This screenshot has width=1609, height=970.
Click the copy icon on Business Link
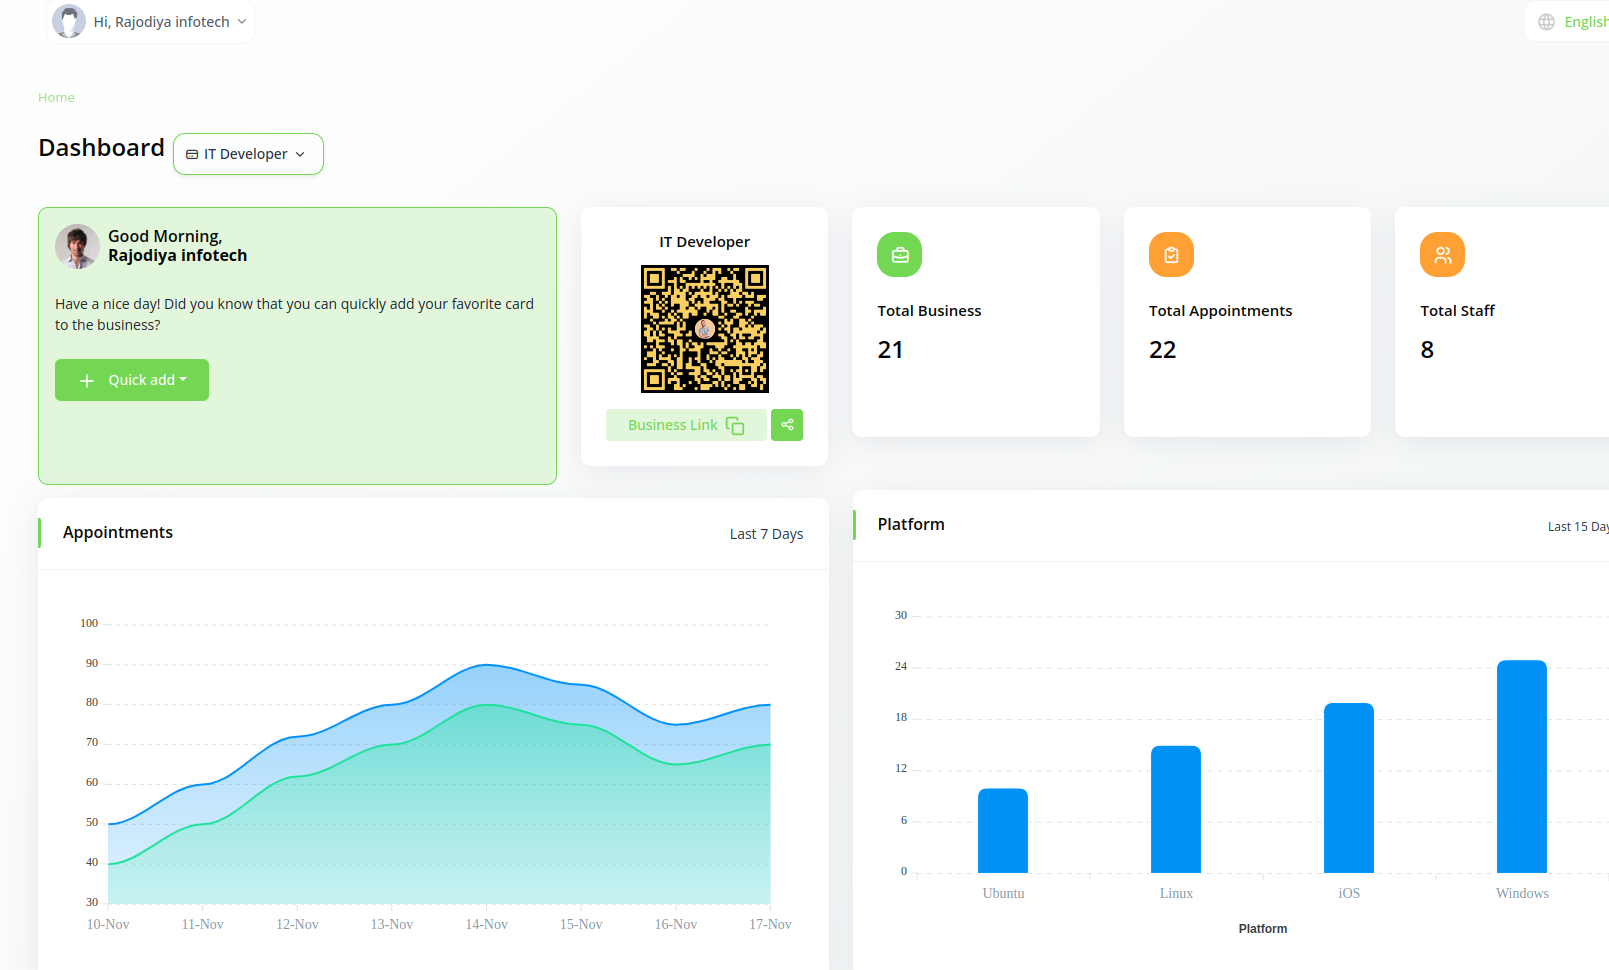click(x=735, y=426)
